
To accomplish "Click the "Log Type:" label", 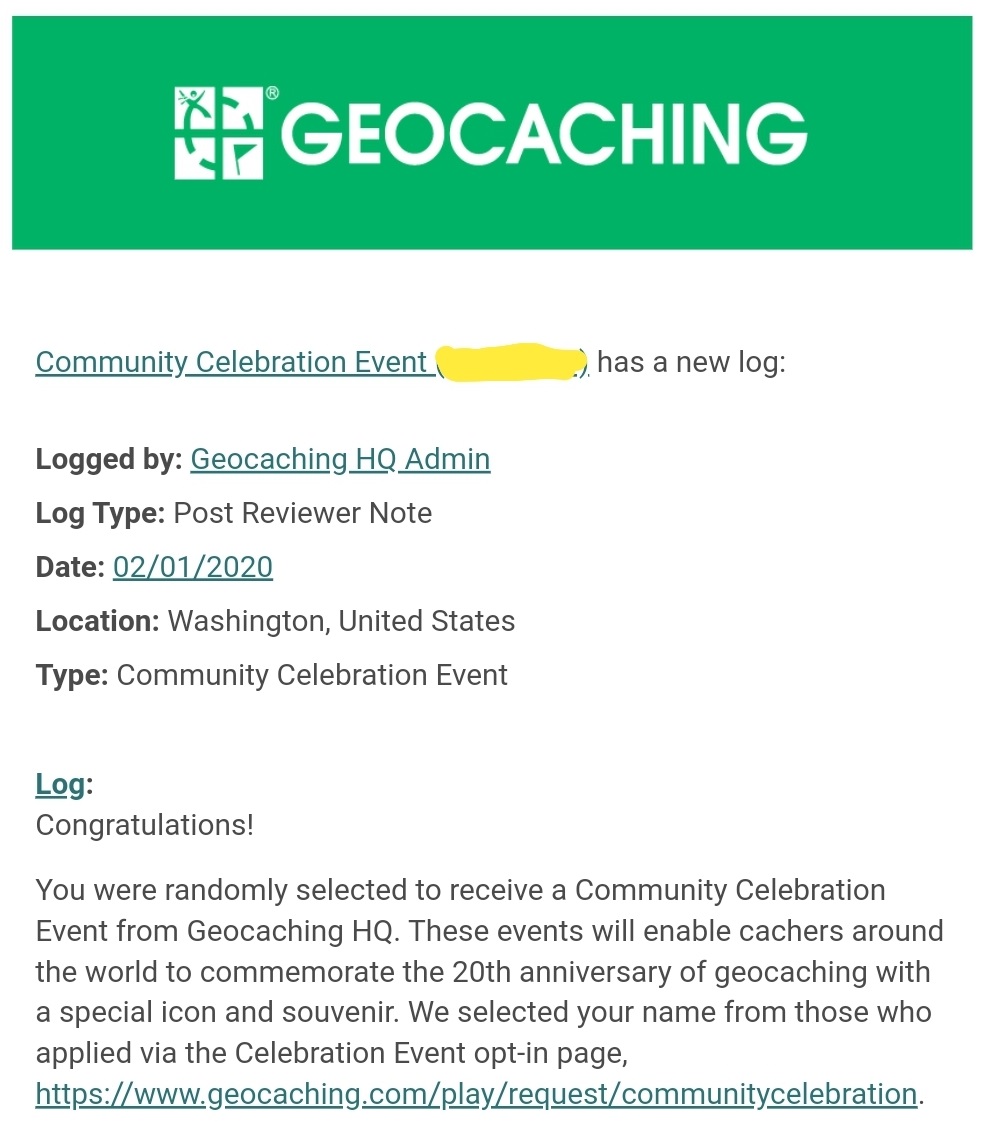I will click(100, 513).
